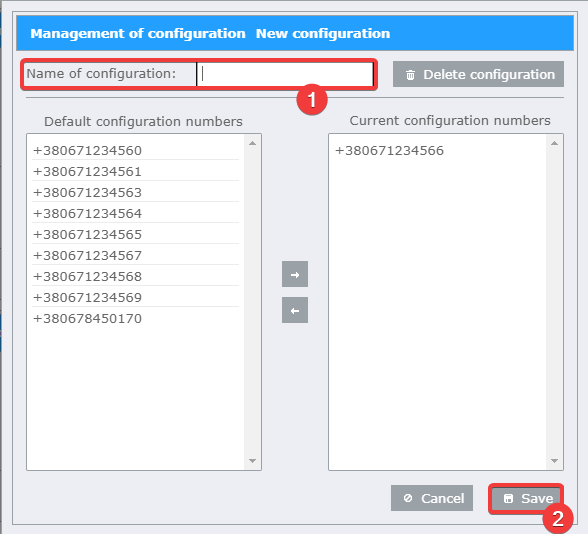The image size is (588, 534).
Task: Select number +380671234561 in default list
Action: [135, 171]
